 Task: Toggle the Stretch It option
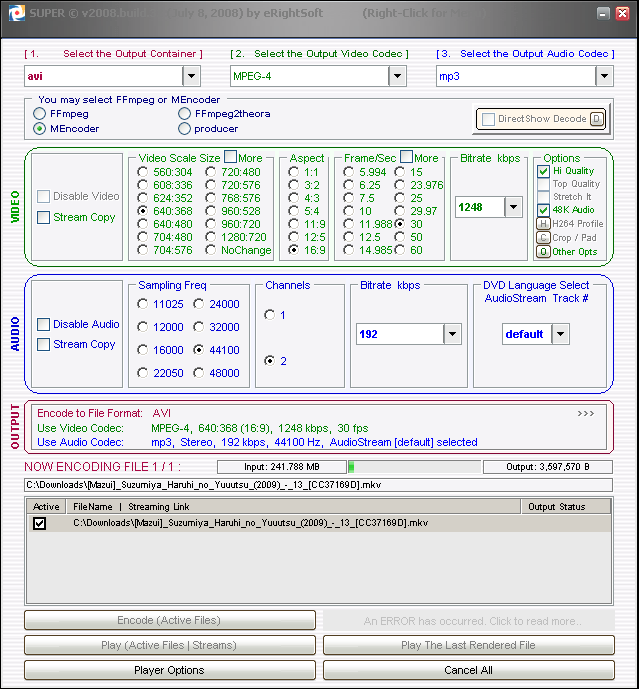click(543, 197)
